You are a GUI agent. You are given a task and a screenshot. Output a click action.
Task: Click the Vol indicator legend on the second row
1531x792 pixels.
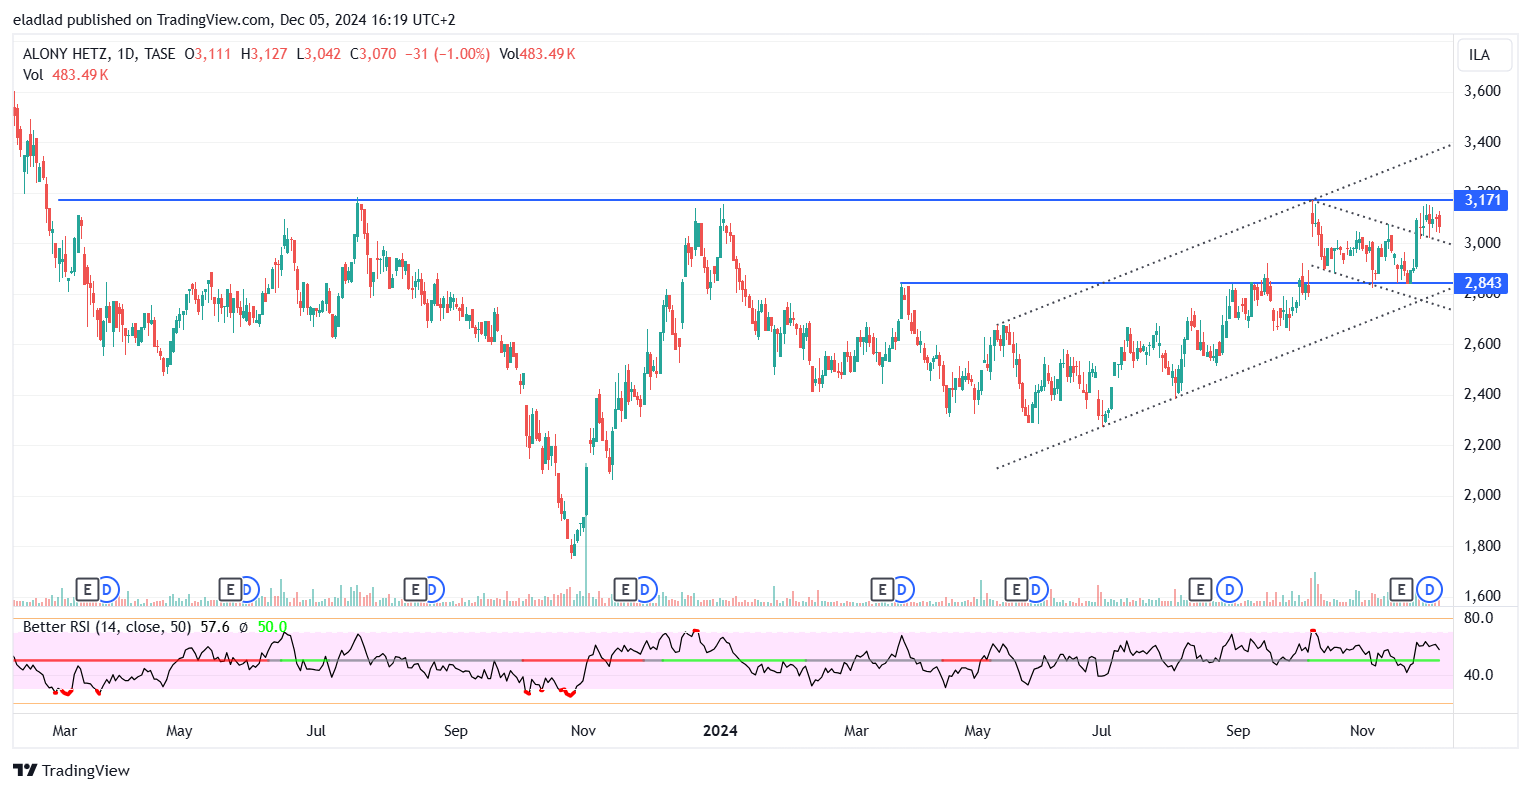(65, 75)
